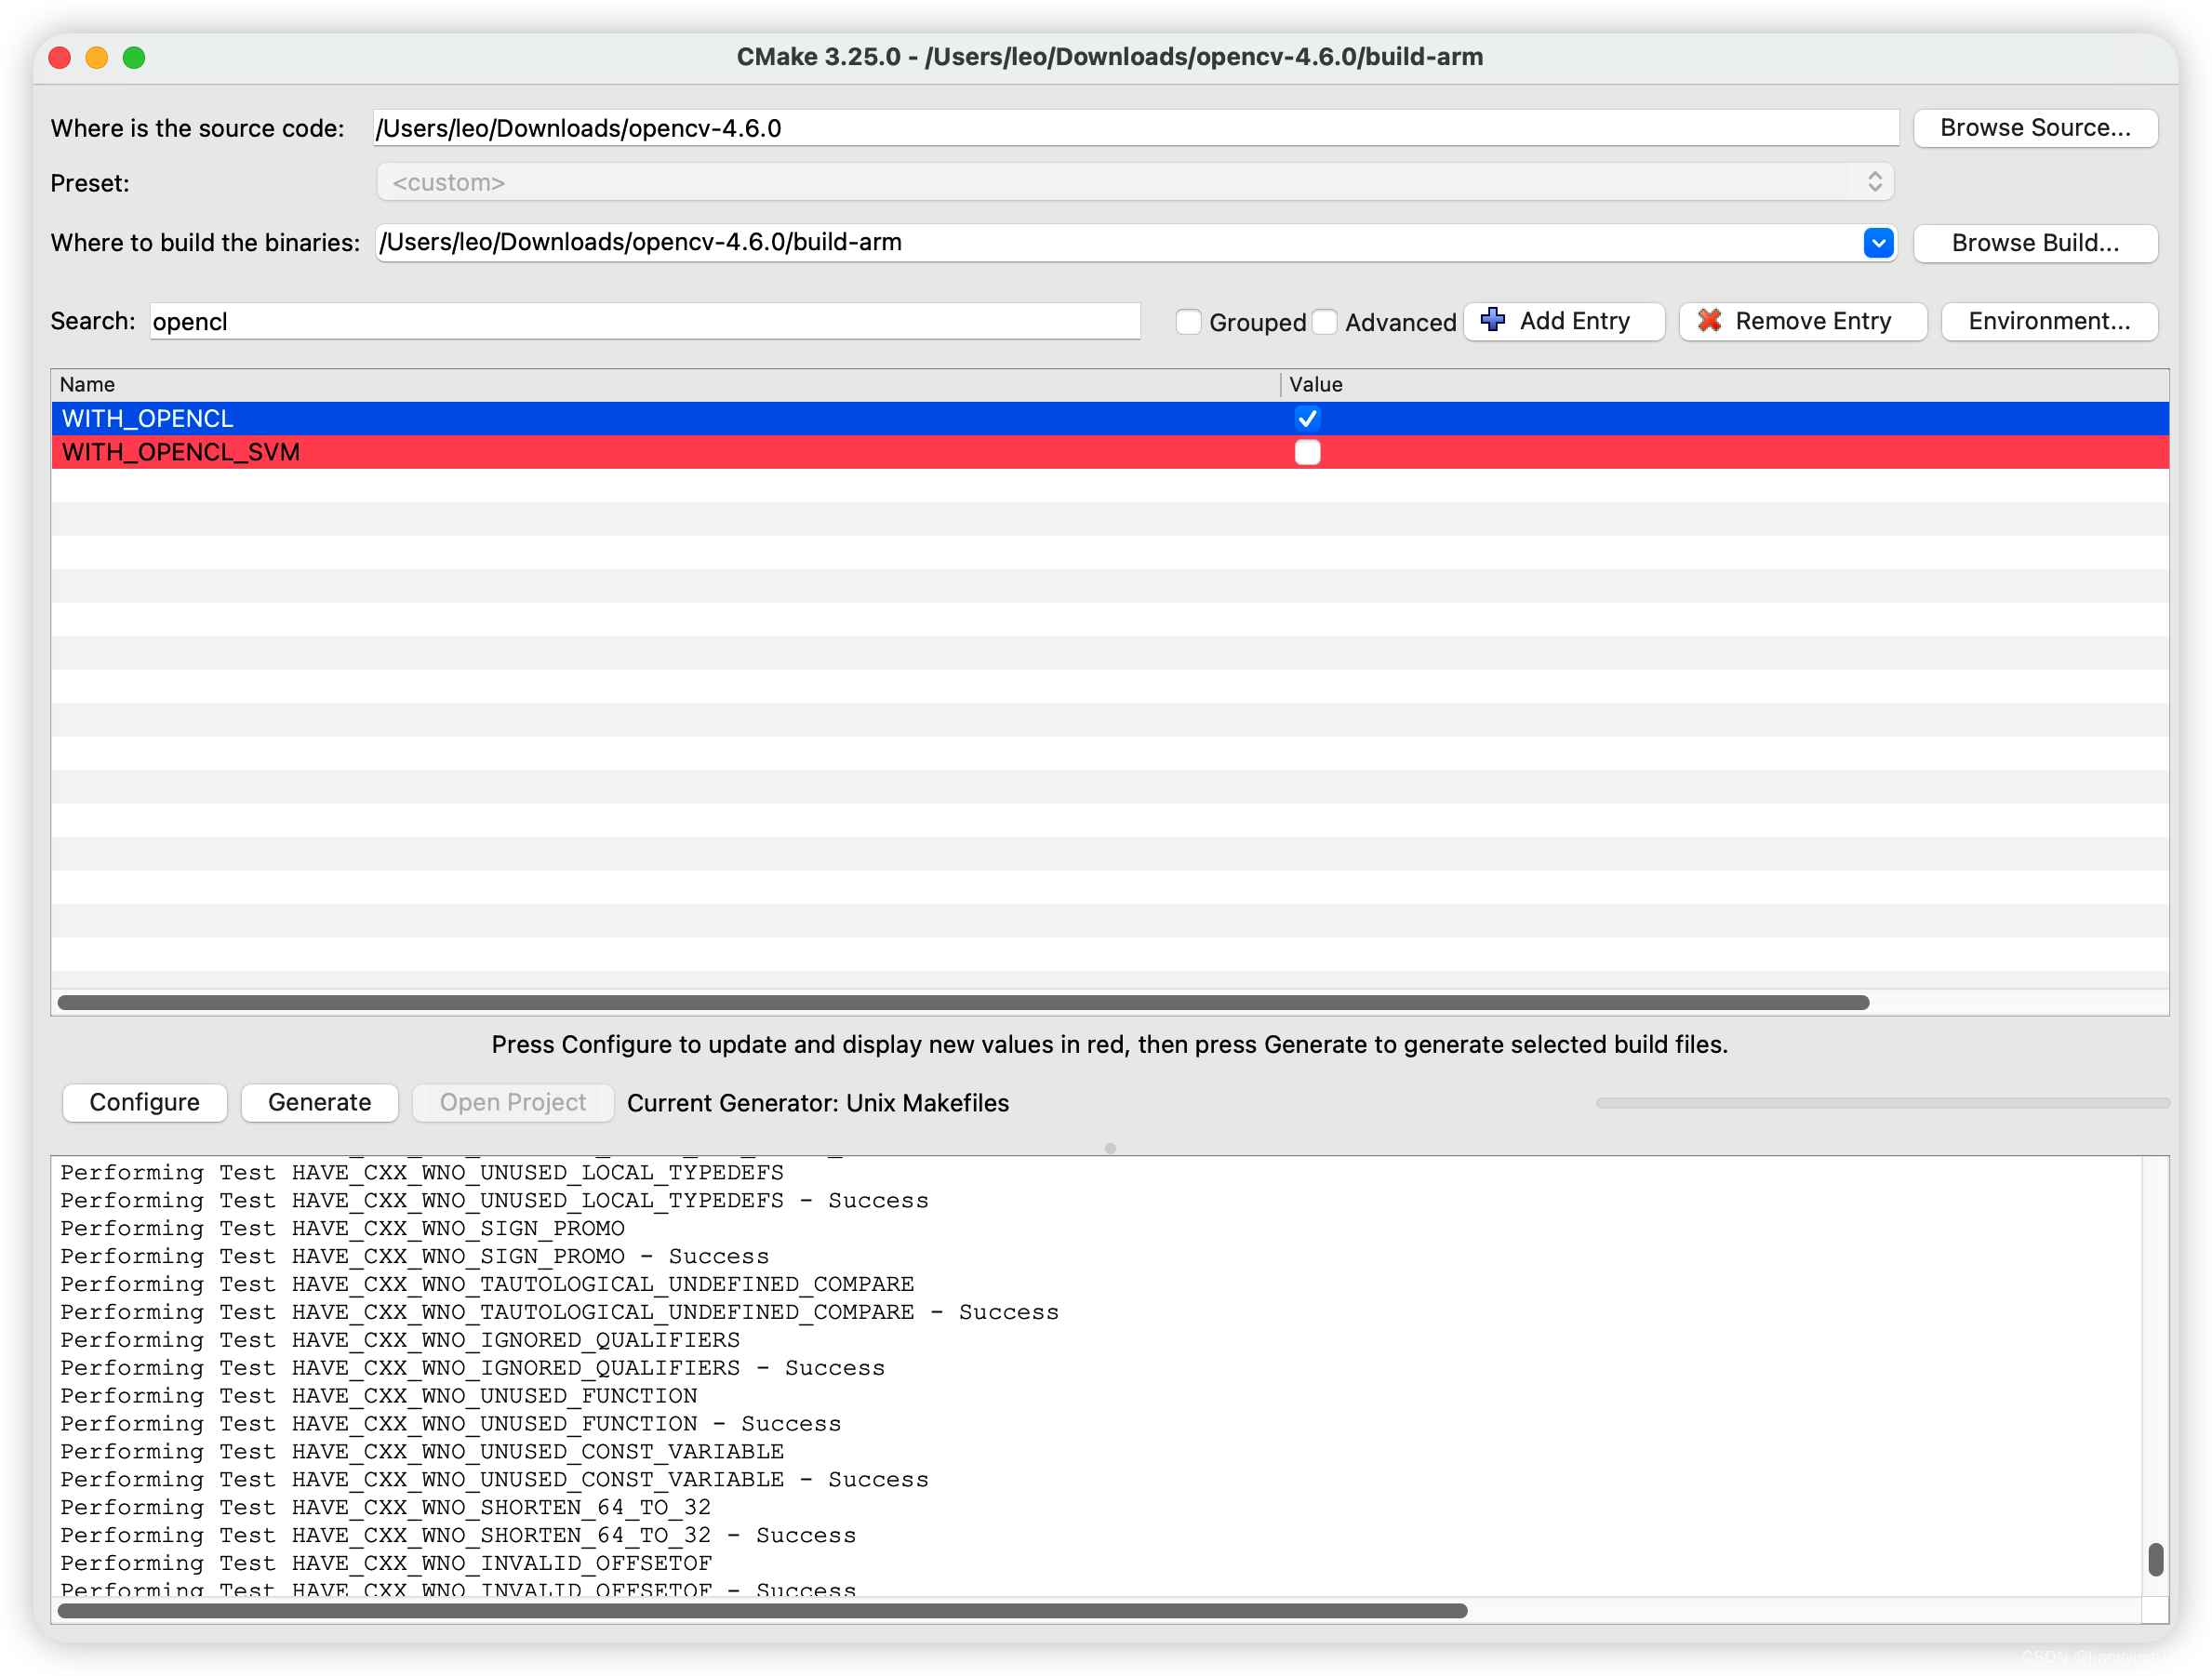Click Browse Source button
This screenshot has height=1676, width=2212.
(2034, 128)
